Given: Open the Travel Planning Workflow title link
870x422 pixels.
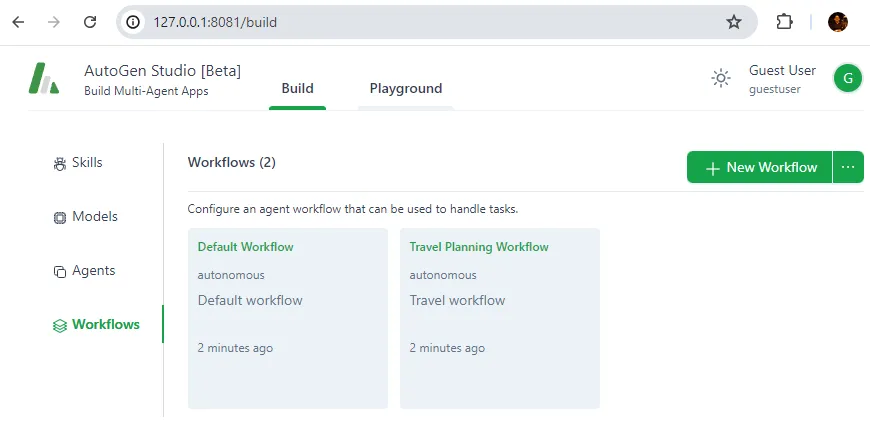Looking at the screenshot, I should 479,247.
